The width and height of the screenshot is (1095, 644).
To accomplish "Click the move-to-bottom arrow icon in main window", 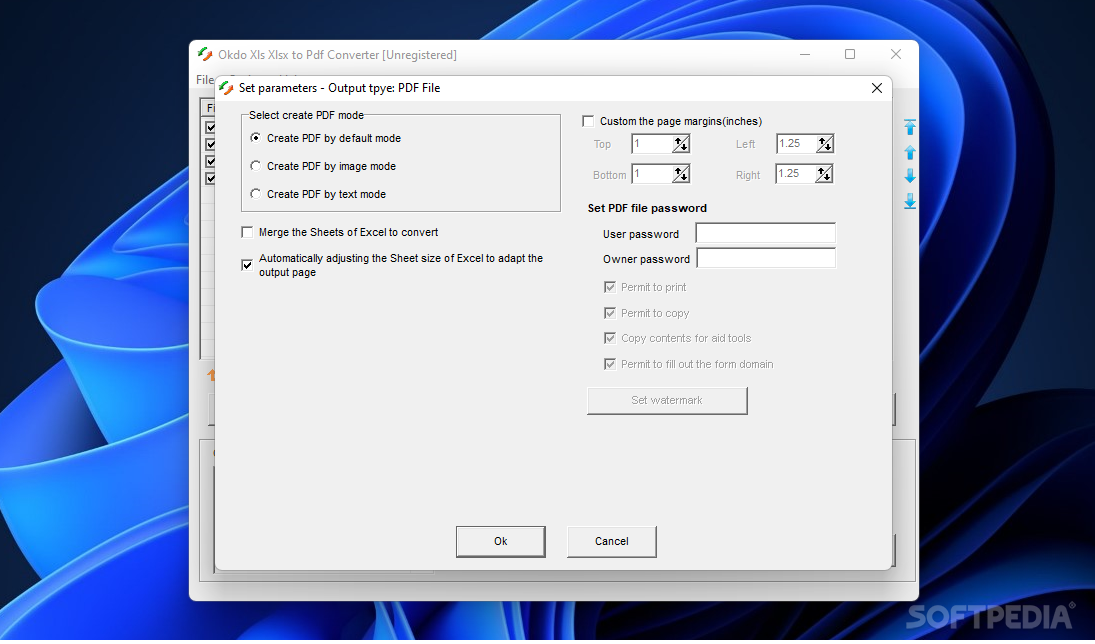I will pyautogui.click(x=909, y=202).
